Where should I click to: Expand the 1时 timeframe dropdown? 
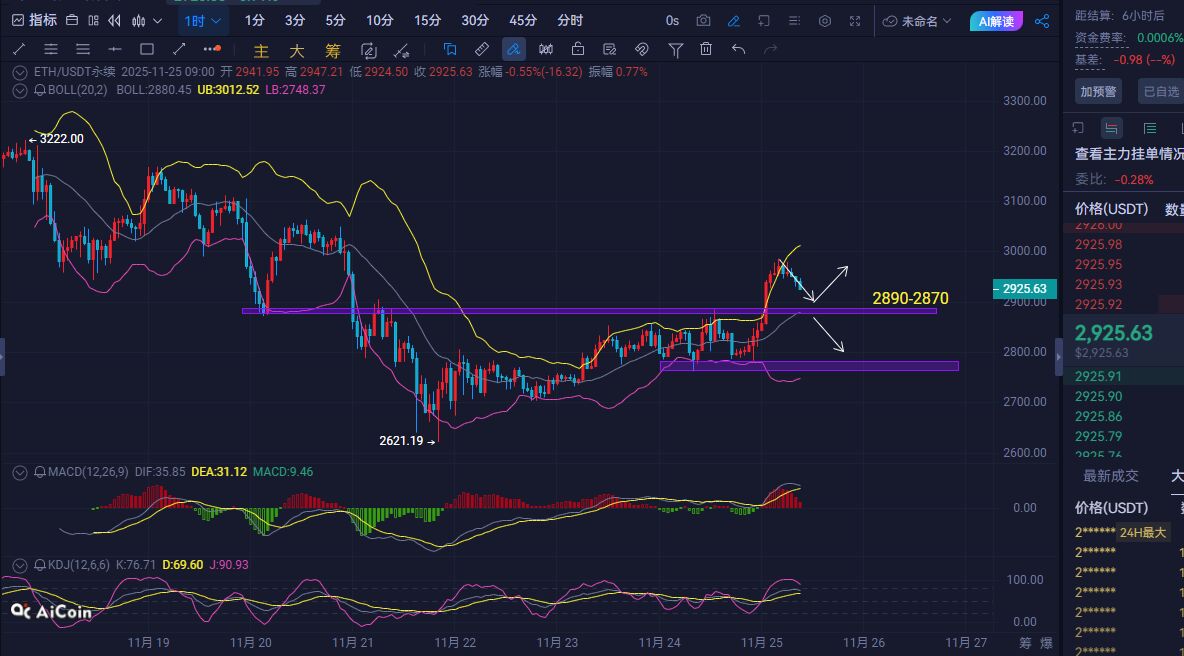tap(203, 21)
